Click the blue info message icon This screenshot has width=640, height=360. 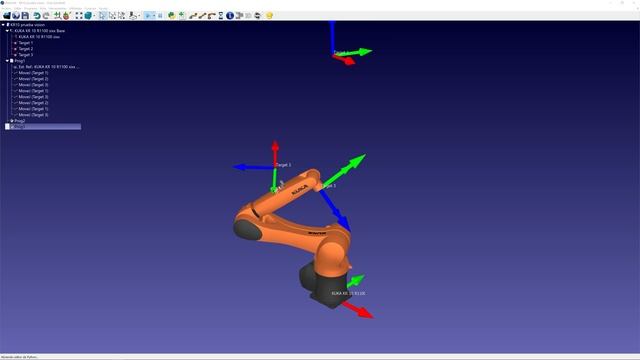(x=230, y=16)
